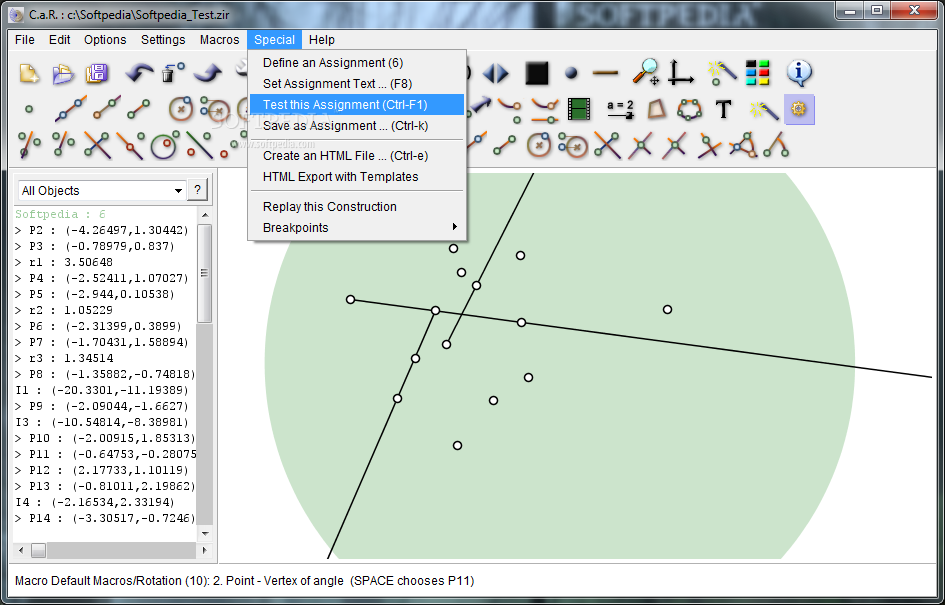945x605 pixels.
Task: Click the object list scroll up arrow
Action: point(205,215)
